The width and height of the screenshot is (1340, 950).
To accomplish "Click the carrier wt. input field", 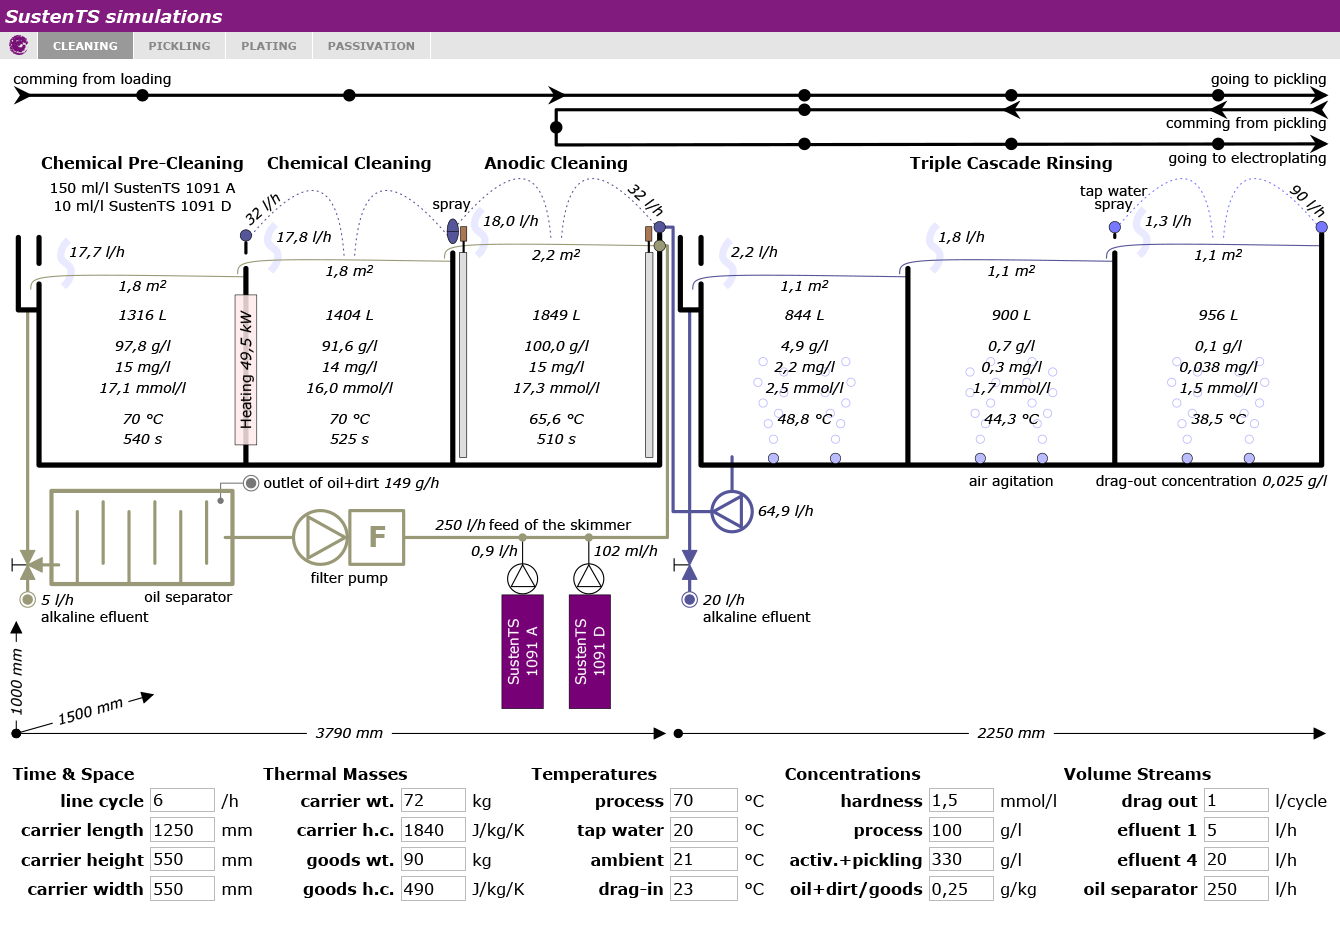I will (433, 800).
